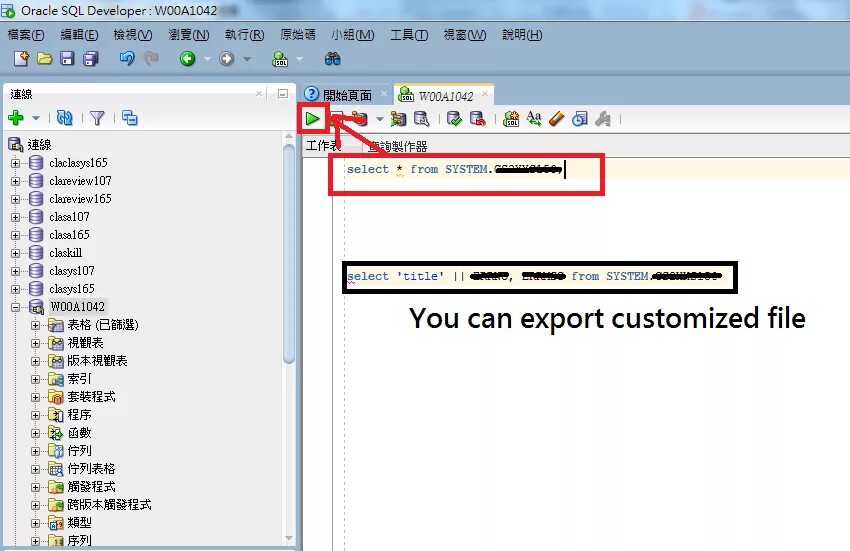Click the Save All icon
The height and width of the screenshot is (551, 850).
coord(91,58)
